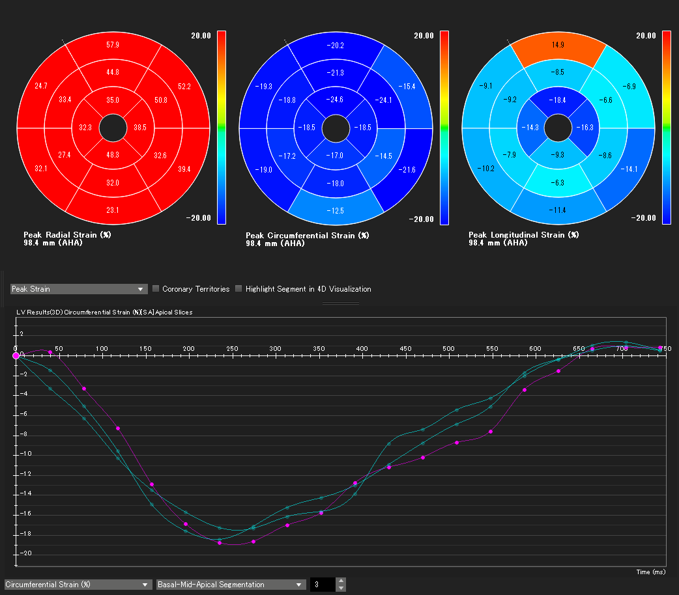The image size is (679, 595).
Task: Select the -21.6 circumferential strain segment
Action: click(405, 170)
